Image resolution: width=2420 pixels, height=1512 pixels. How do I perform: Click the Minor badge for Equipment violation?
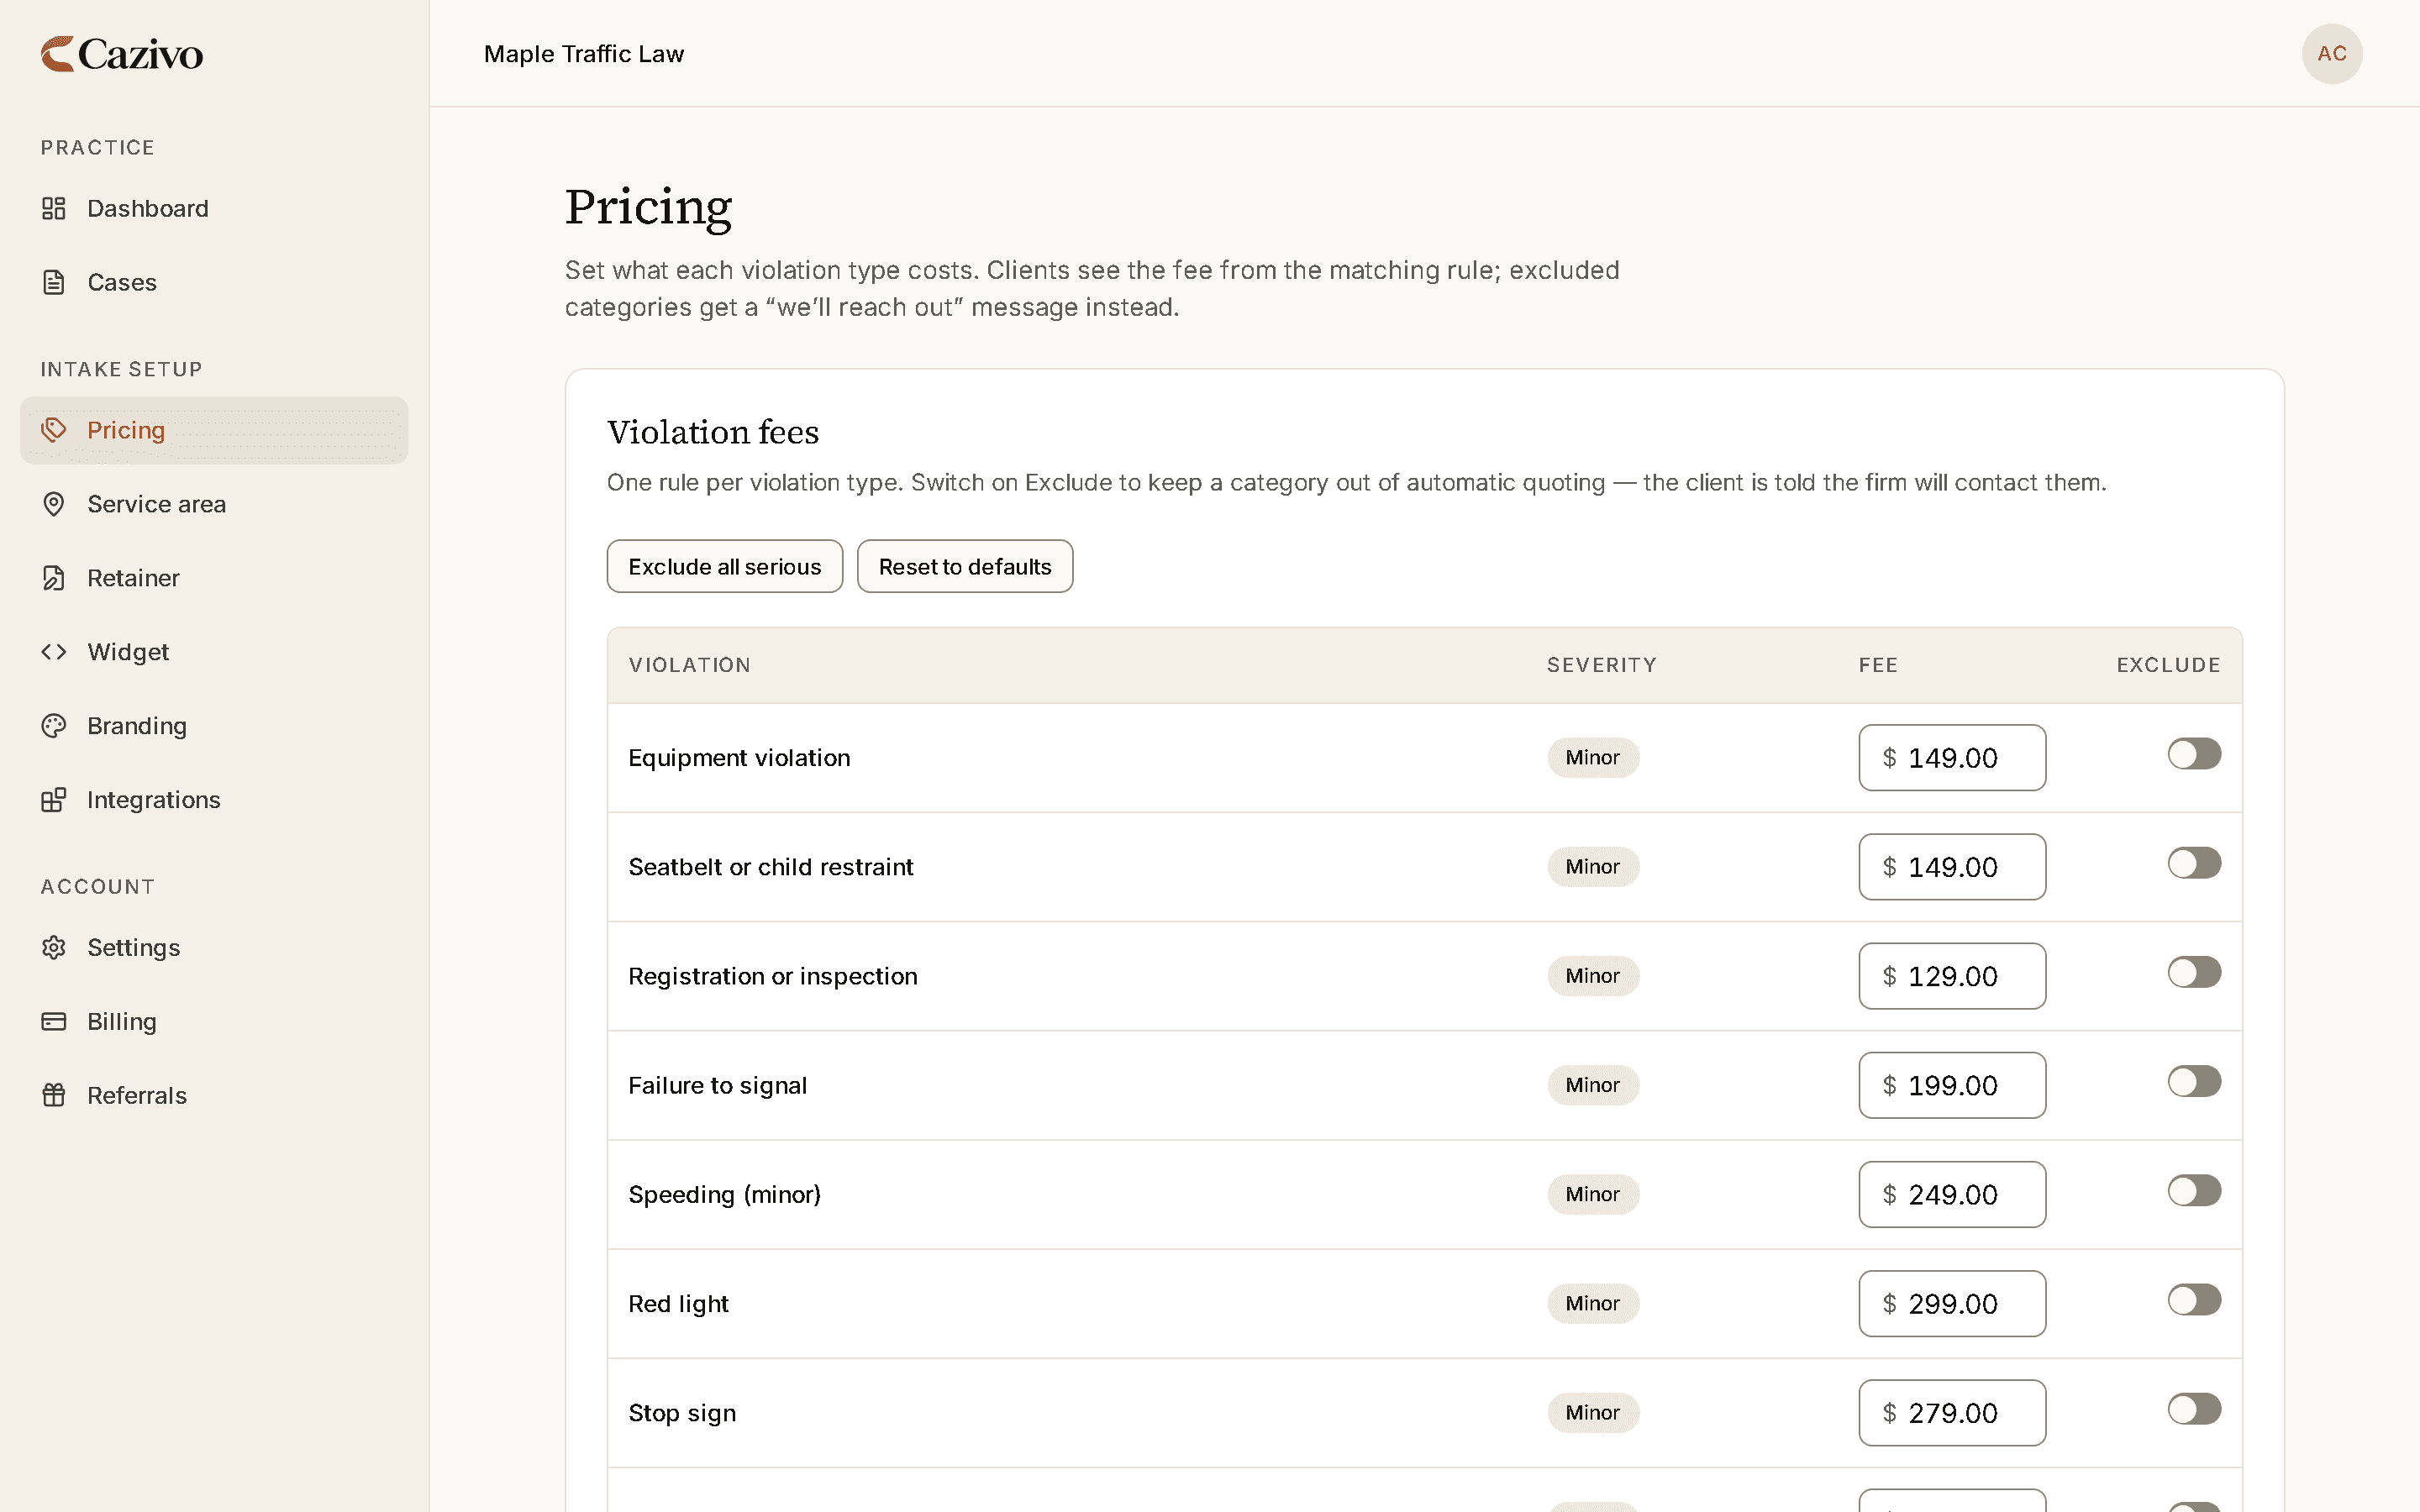[1593, 758]
